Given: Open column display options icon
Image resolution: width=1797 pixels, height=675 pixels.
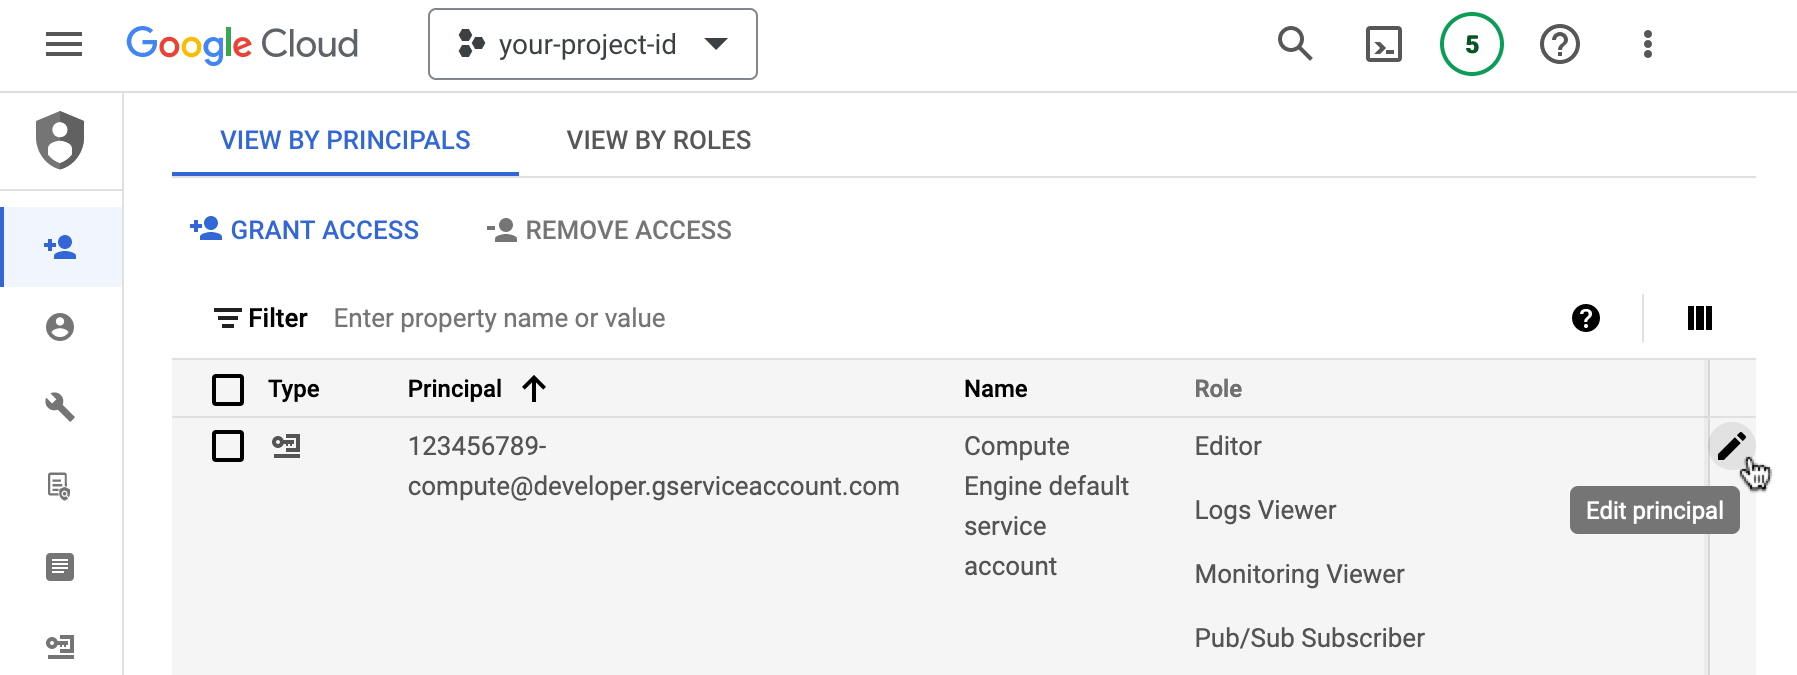Looking at the screenshot, I should [x=1699, y=318].
